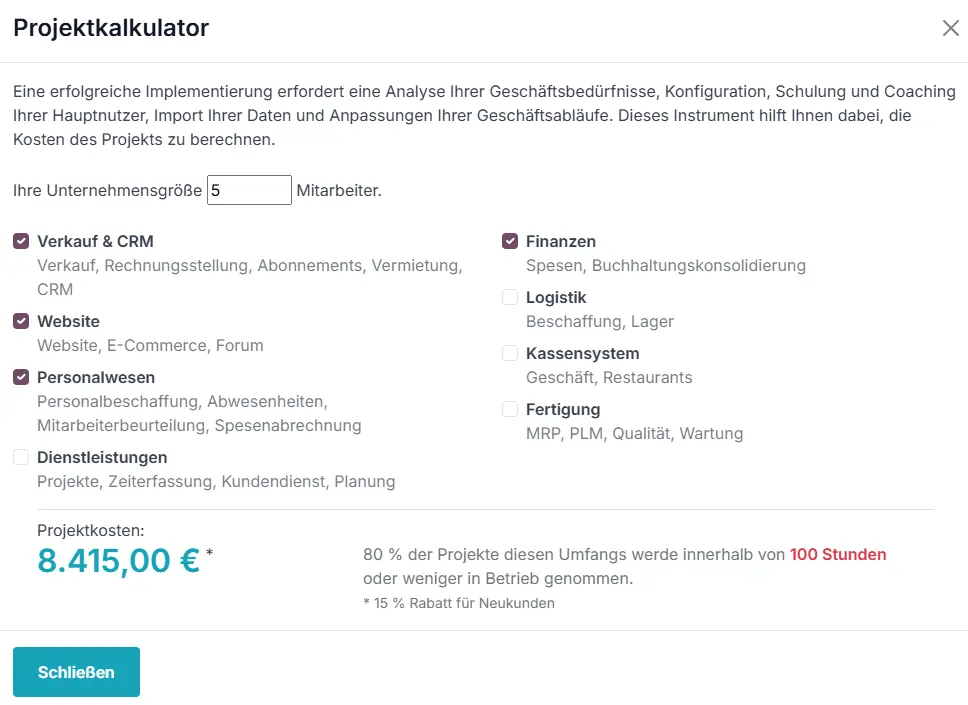This screenshot has height=705, width=968.
Task: Disable the Finanzen module
Action: [x=509, y=240]
